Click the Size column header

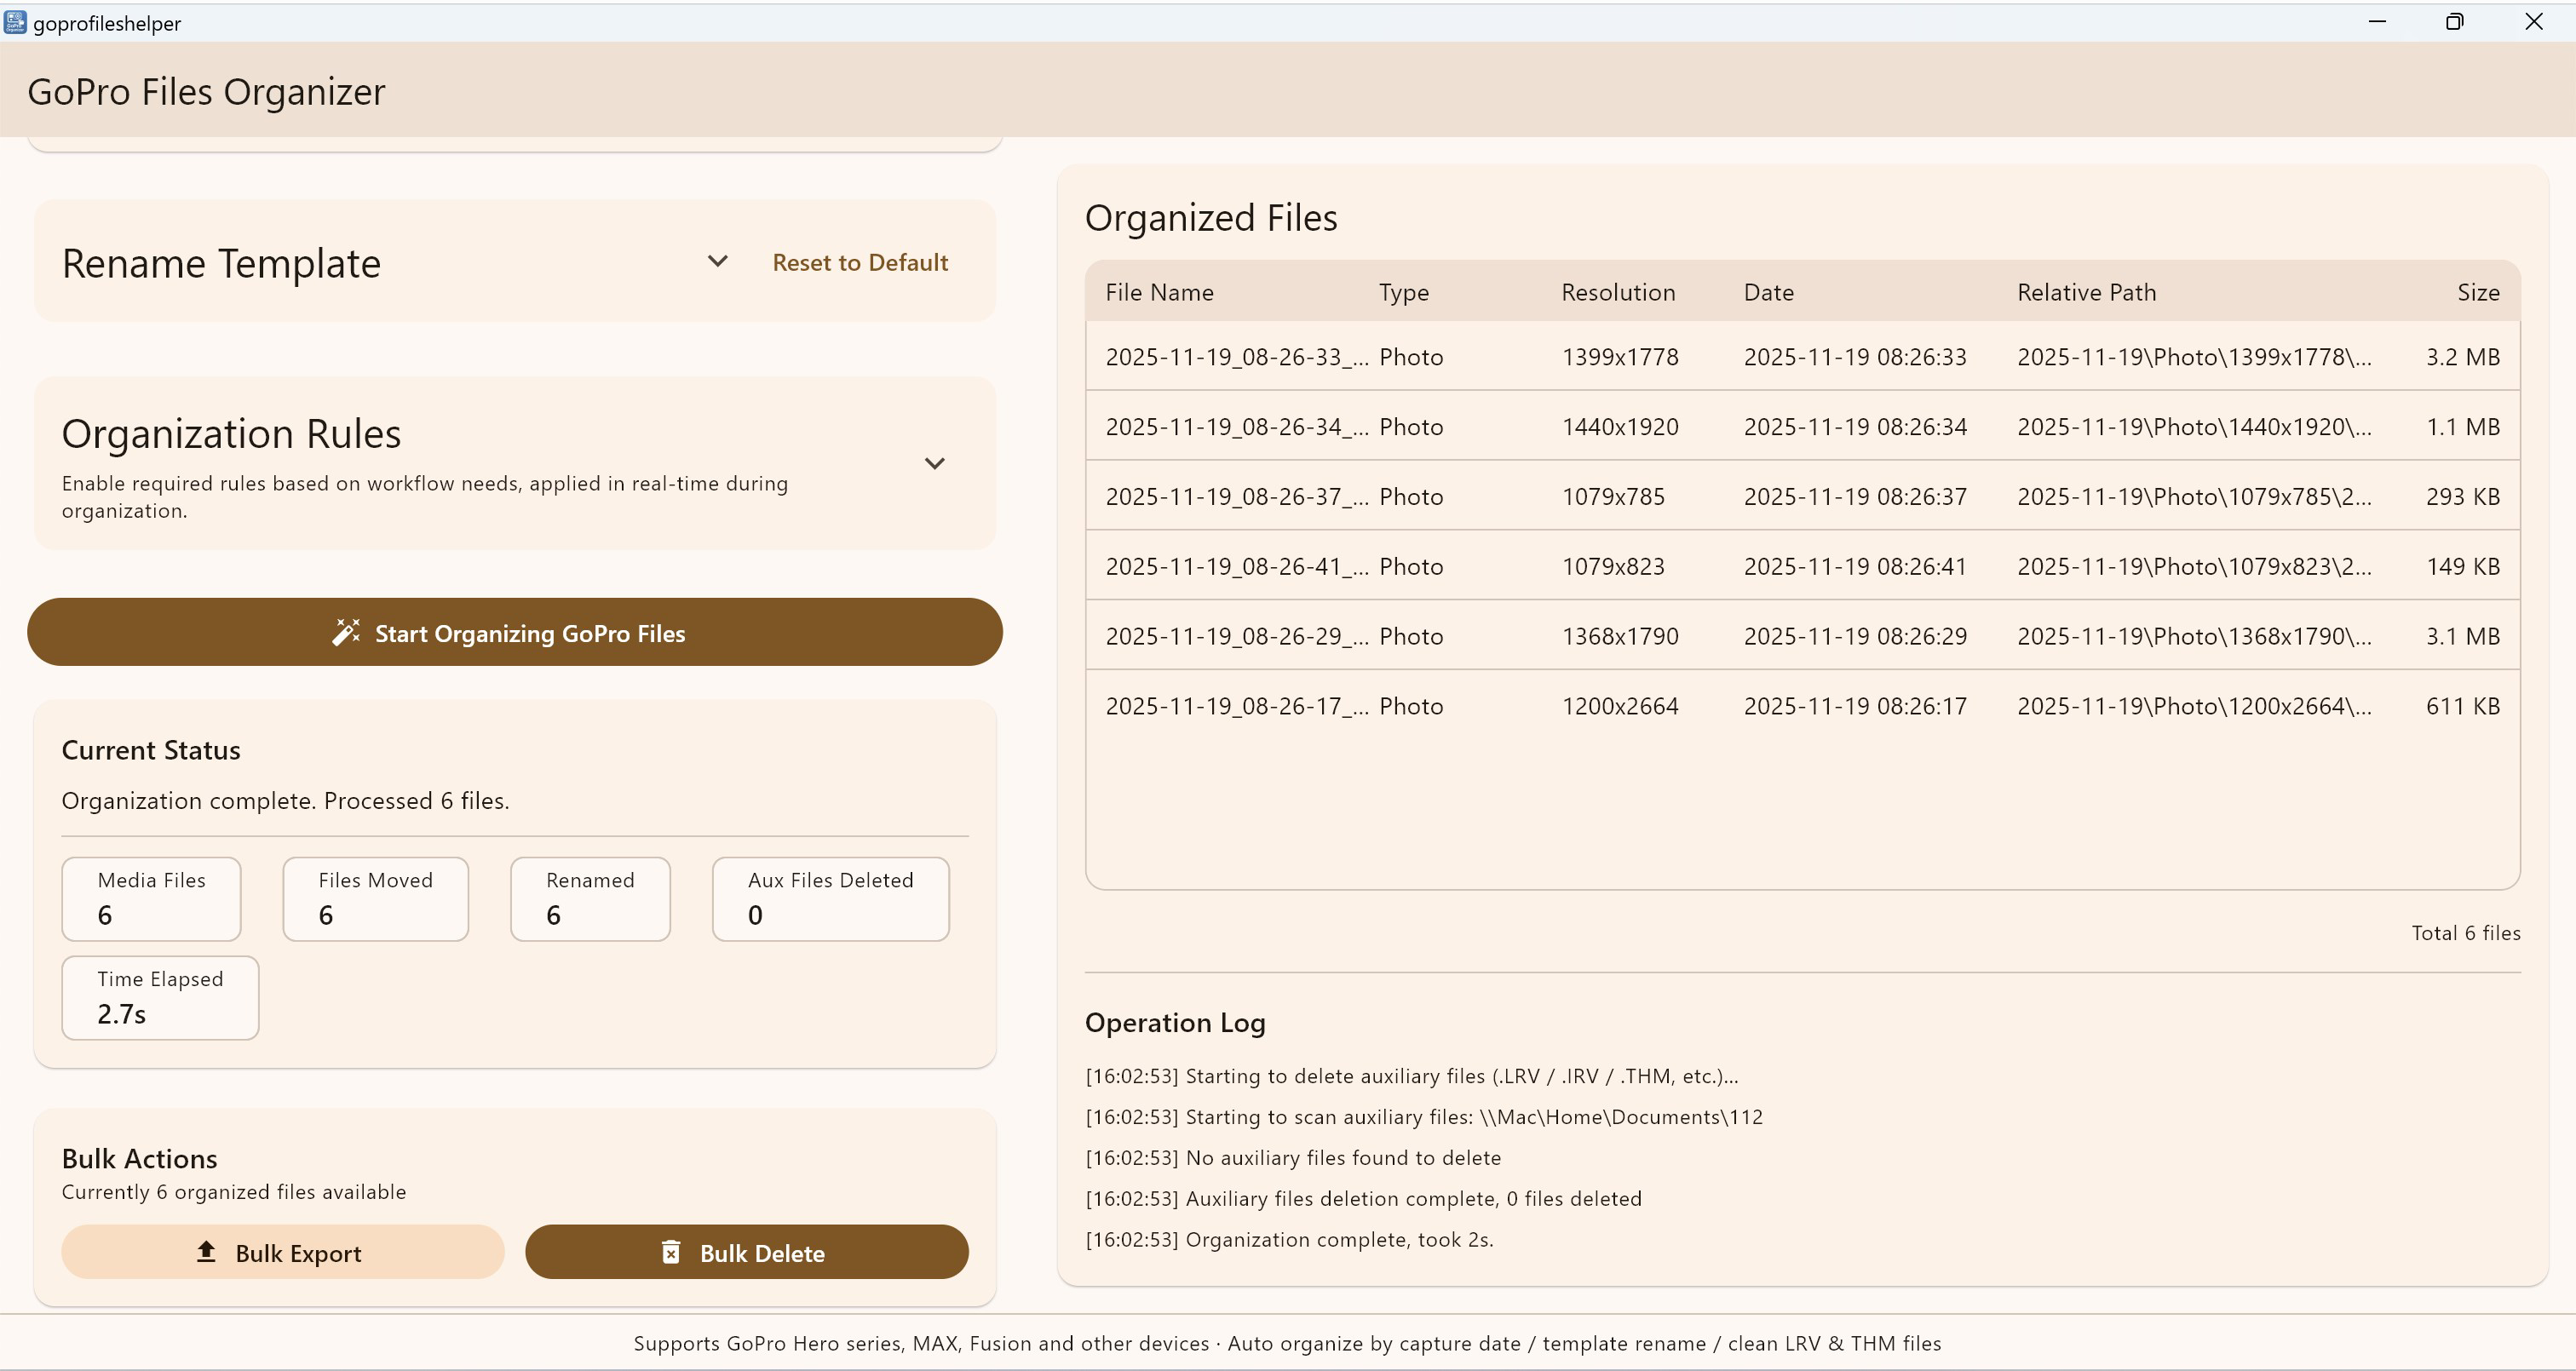[2478, 292]
